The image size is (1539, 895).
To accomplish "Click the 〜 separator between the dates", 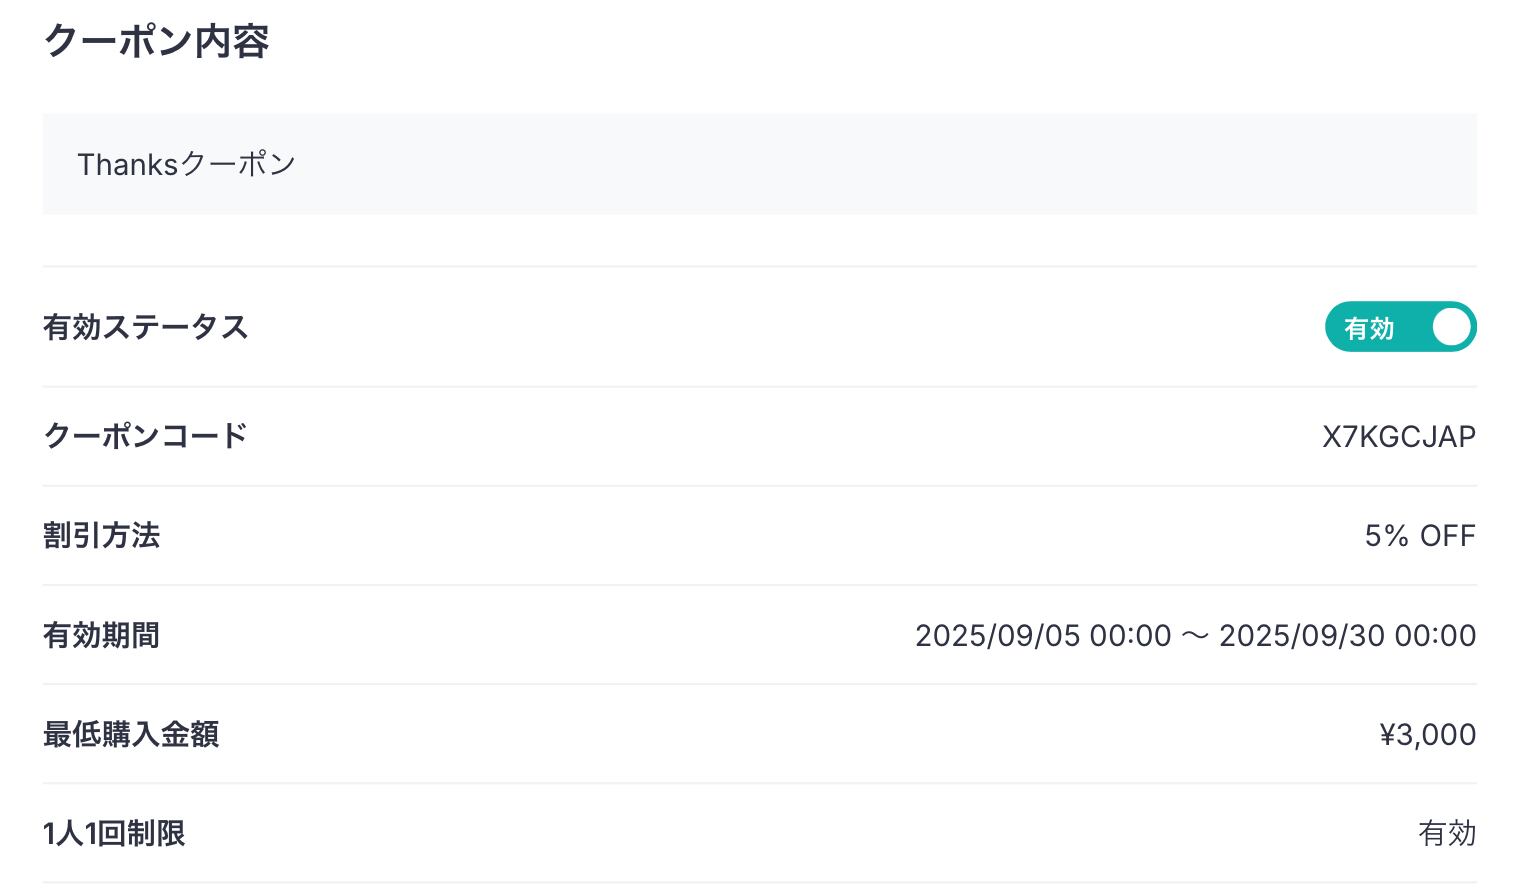I will click(x=1195, y=636).
